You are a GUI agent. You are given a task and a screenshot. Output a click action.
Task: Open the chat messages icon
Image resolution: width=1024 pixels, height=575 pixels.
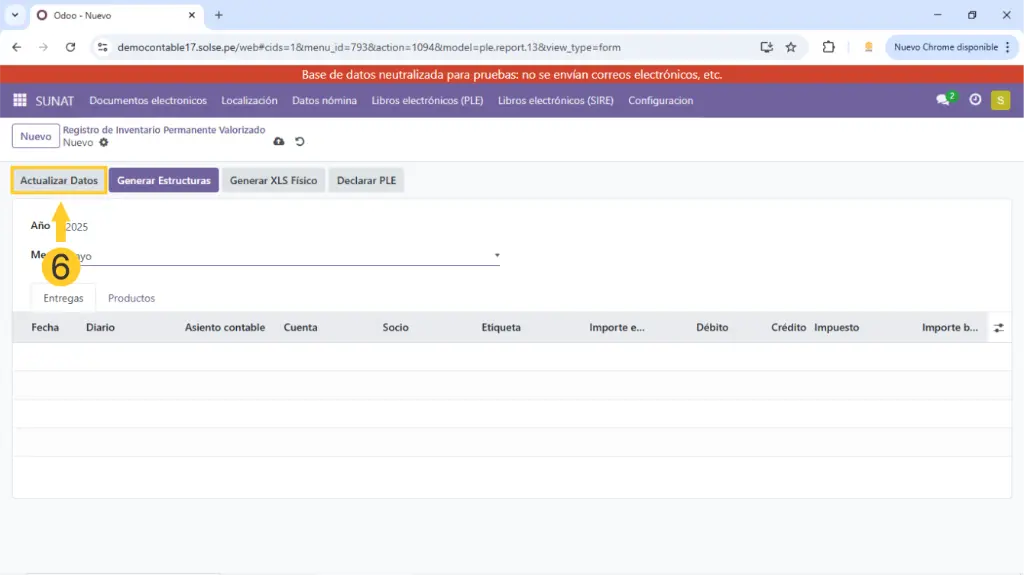[943, 100]
